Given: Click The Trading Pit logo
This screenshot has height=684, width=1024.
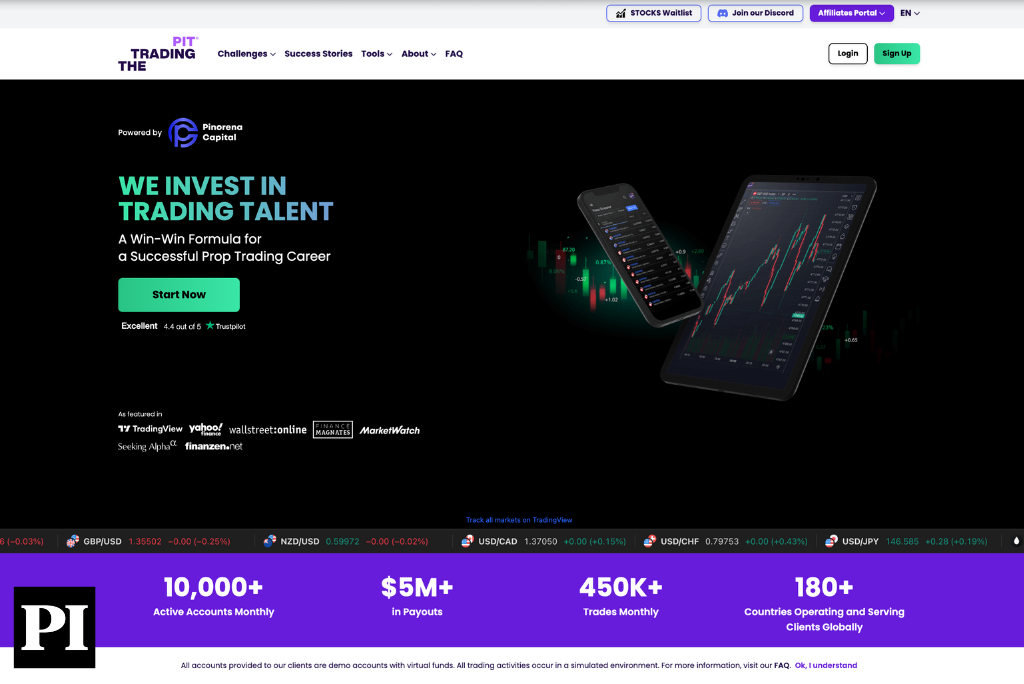Looking at the screenshot, I should pos(157,54).
